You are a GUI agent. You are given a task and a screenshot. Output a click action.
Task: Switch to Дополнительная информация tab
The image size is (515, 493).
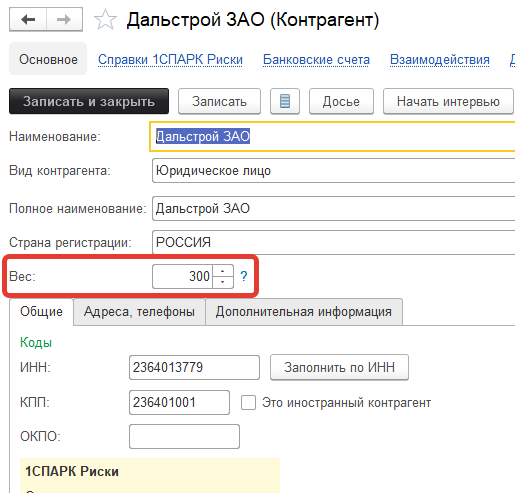click(x=304, y=312)
